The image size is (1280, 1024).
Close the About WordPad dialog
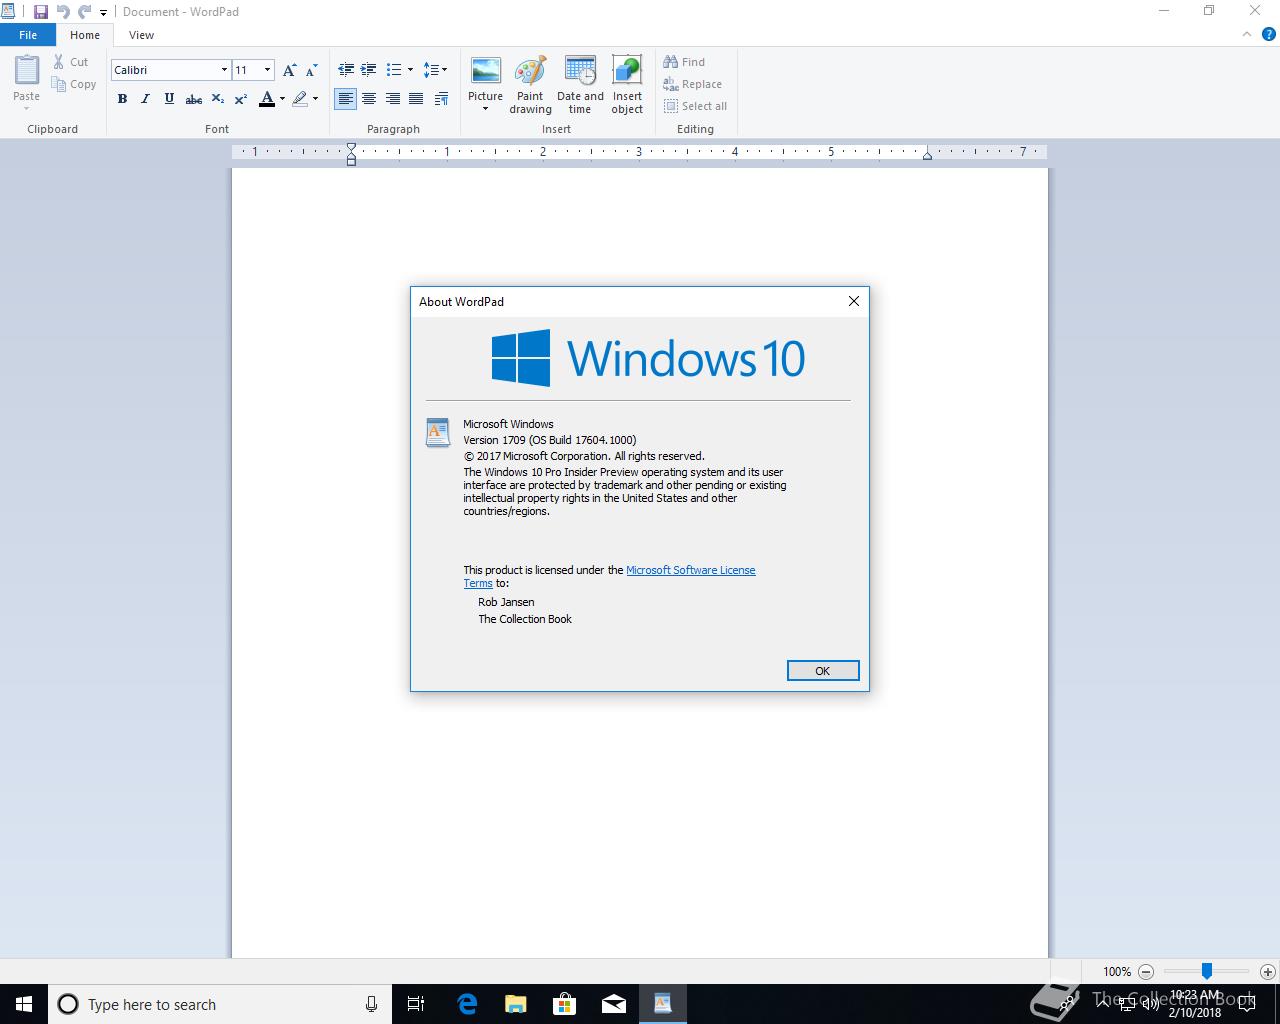pyautogui.click(x=854, y=301)
